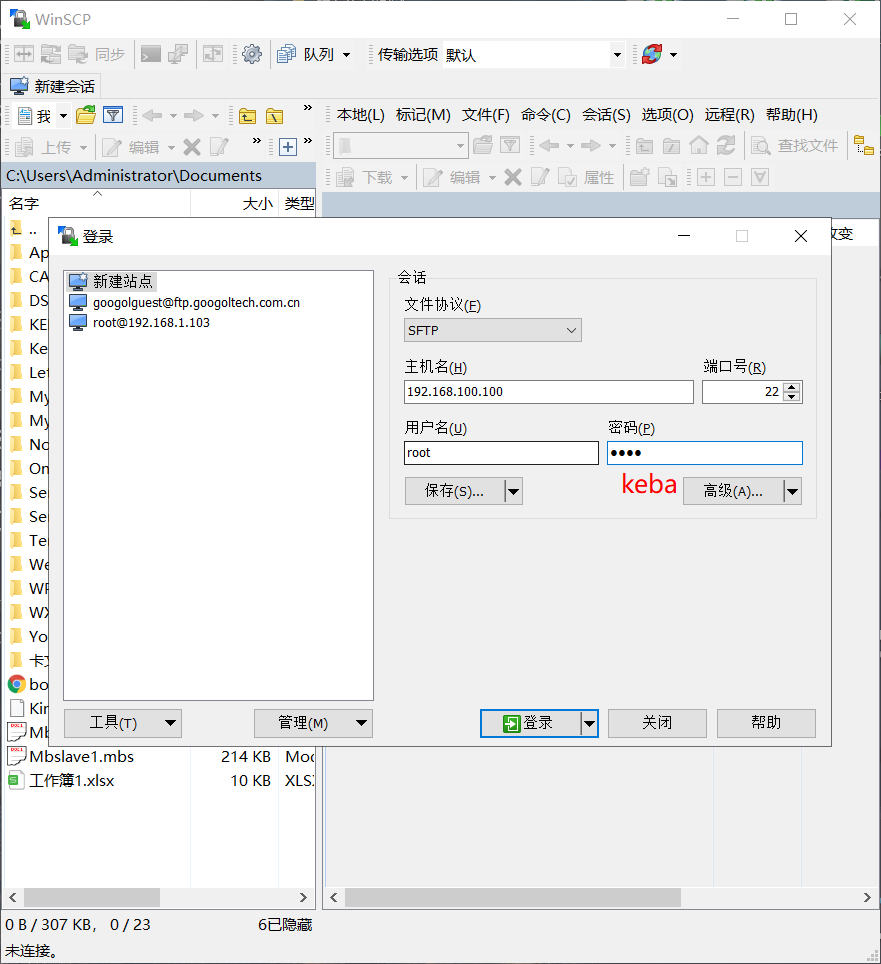This screenshot has height=964, width=881.
Task: Click the Login (登录) button
Action: coord(531,724)
